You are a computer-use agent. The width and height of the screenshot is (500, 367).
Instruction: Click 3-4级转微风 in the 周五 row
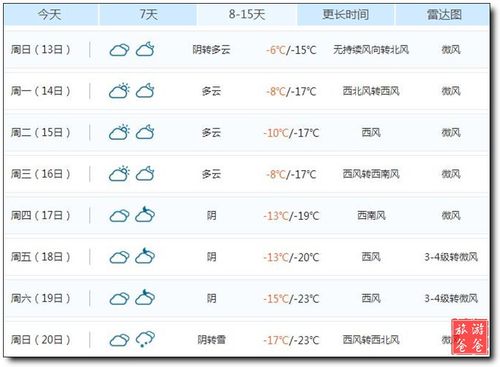(x=451, y=257)
